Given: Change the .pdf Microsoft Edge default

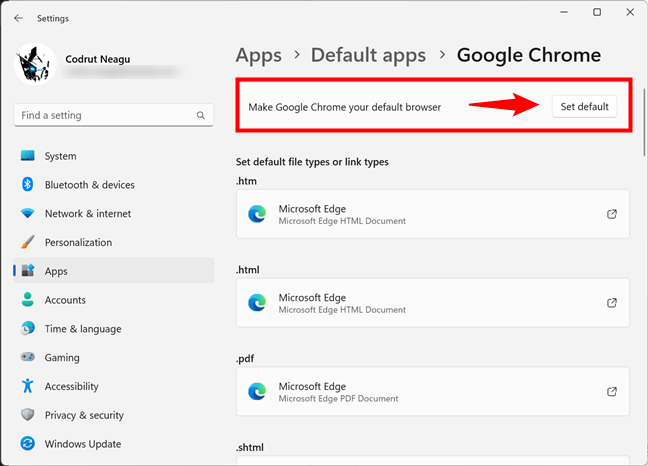Looking at the screenshot, I should click(x=432, y=390).
